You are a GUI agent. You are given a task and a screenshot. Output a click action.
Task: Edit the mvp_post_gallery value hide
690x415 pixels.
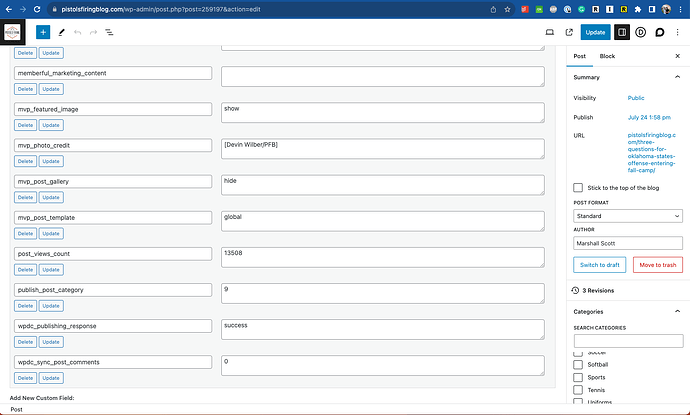[x=383, y=185]
